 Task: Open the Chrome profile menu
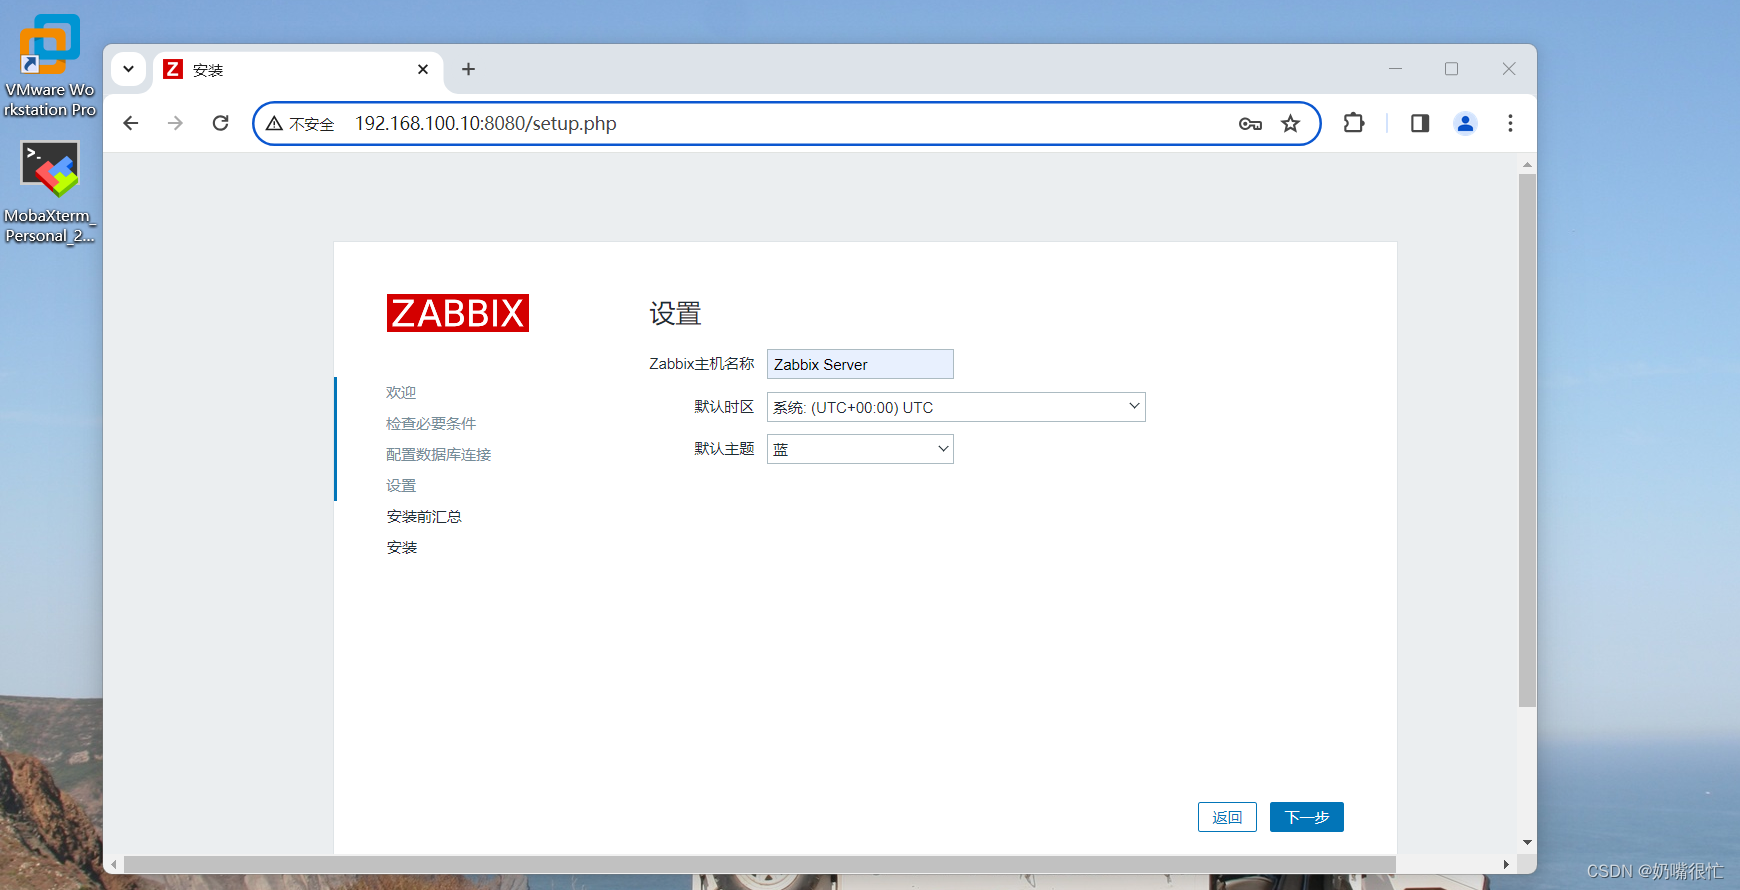[x=1465, y=123]
